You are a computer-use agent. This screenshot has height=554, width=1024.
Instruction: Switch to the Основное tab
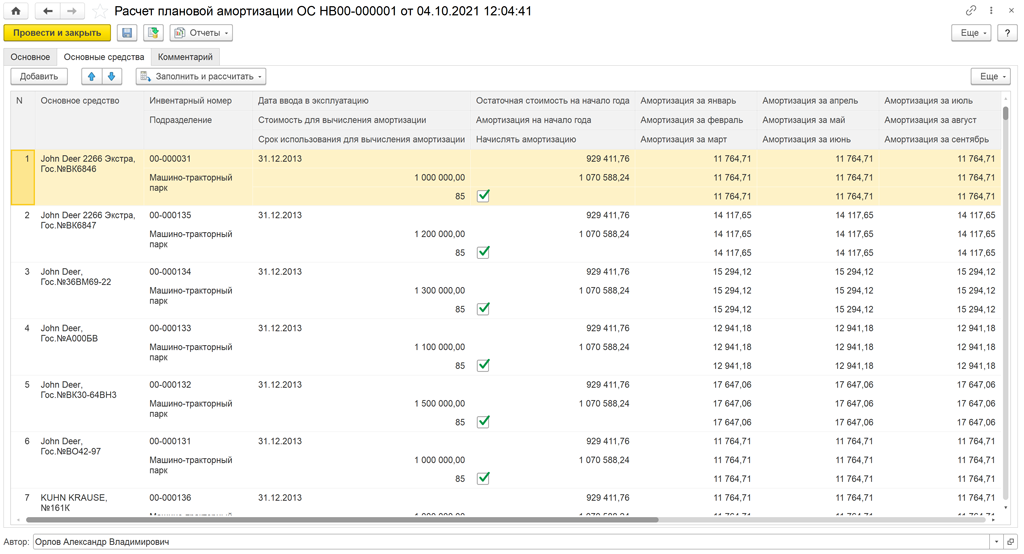pos(30,57)
